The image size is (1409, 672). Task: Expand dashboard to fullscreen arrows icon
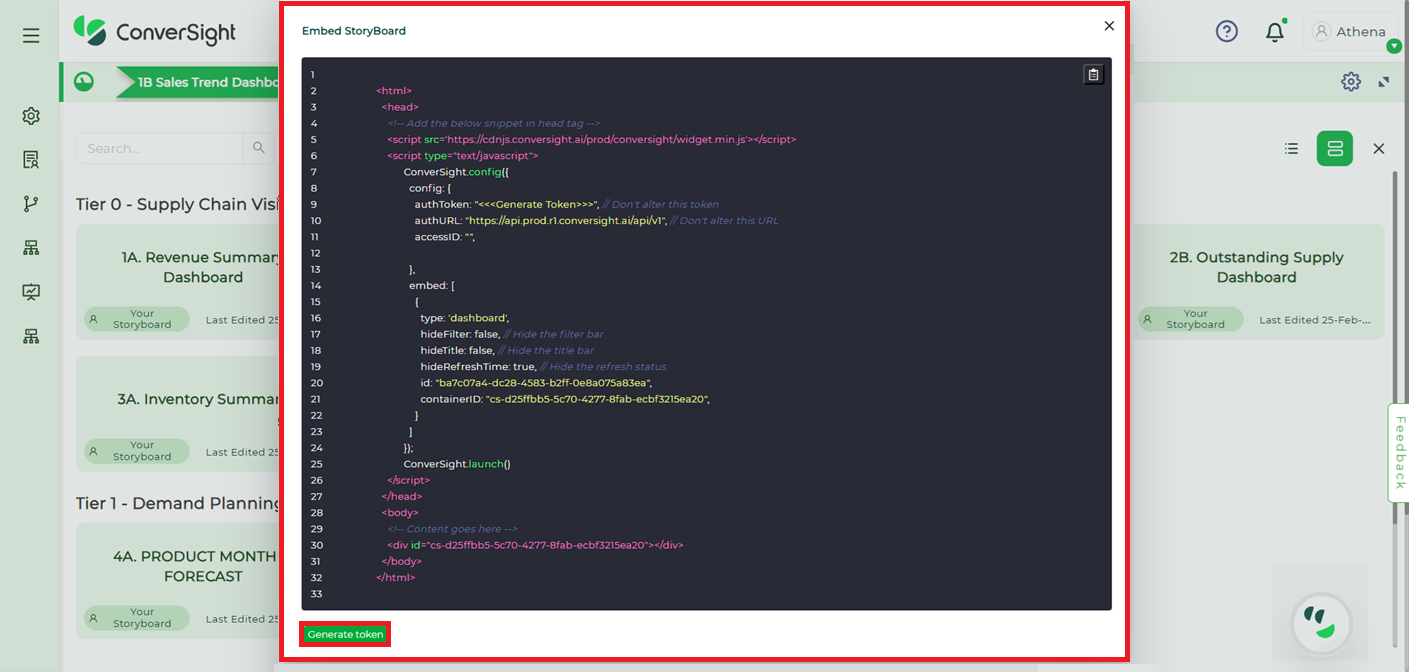click(1384, 82)
